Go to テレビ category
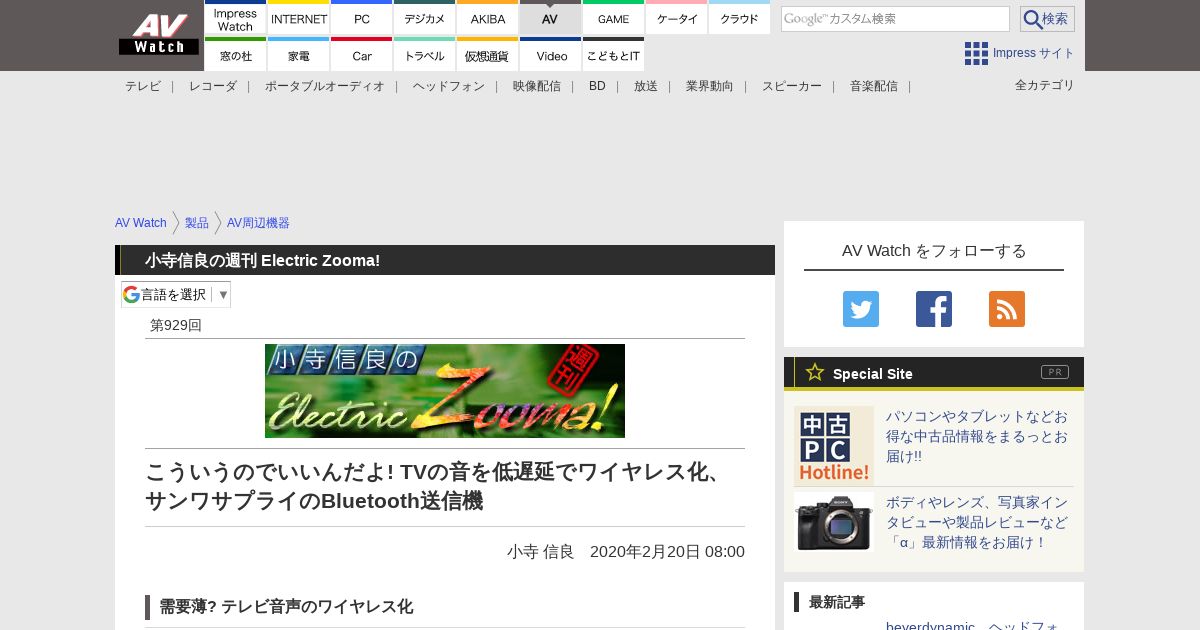The image size is (1200, 630). click(143, 86)
